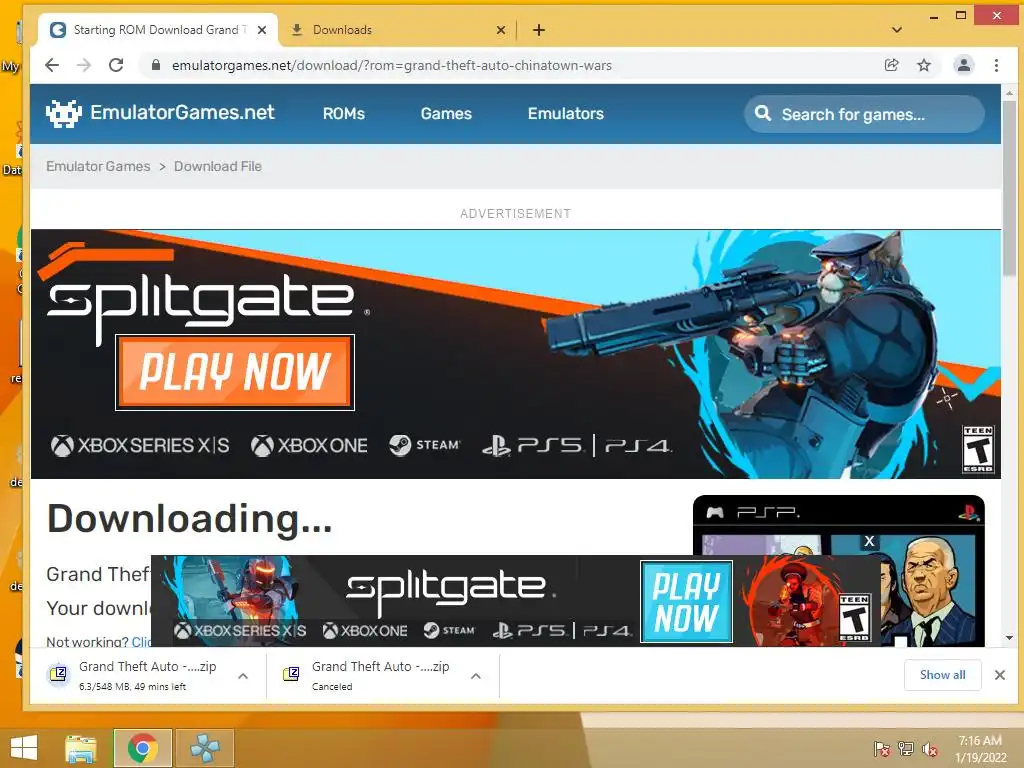Open the Windows Start menu
This screenshot has height=768, width=1024.
(x=24, y=748)
